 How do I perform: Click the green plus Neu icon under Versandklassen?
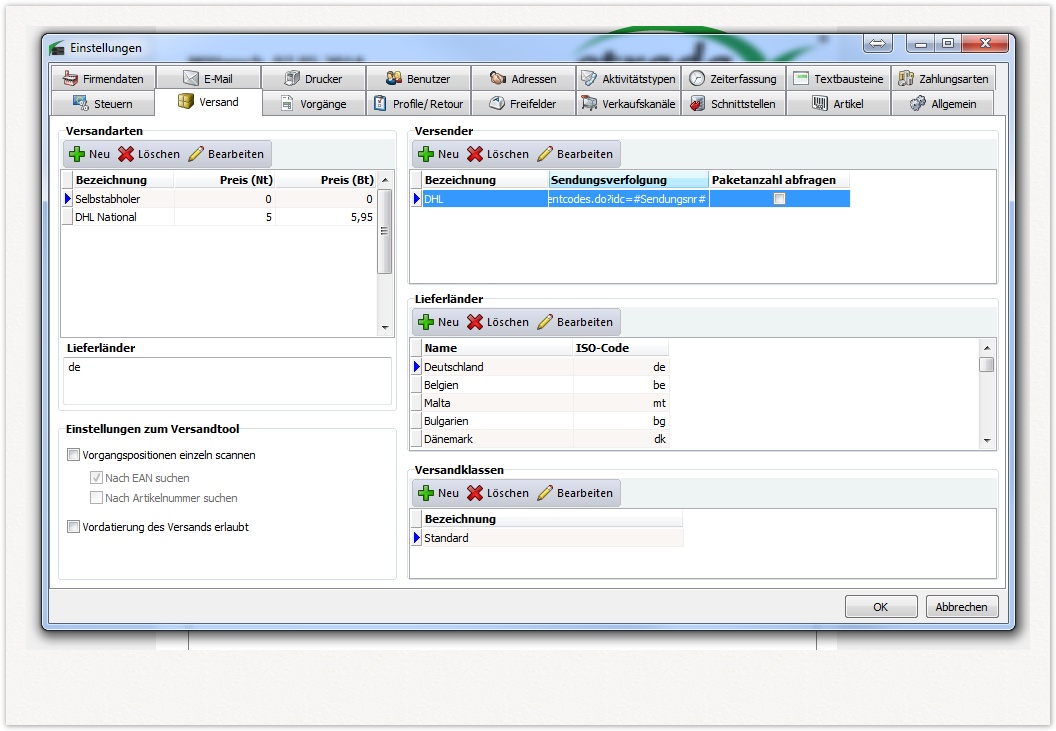(x=426, y=493)
